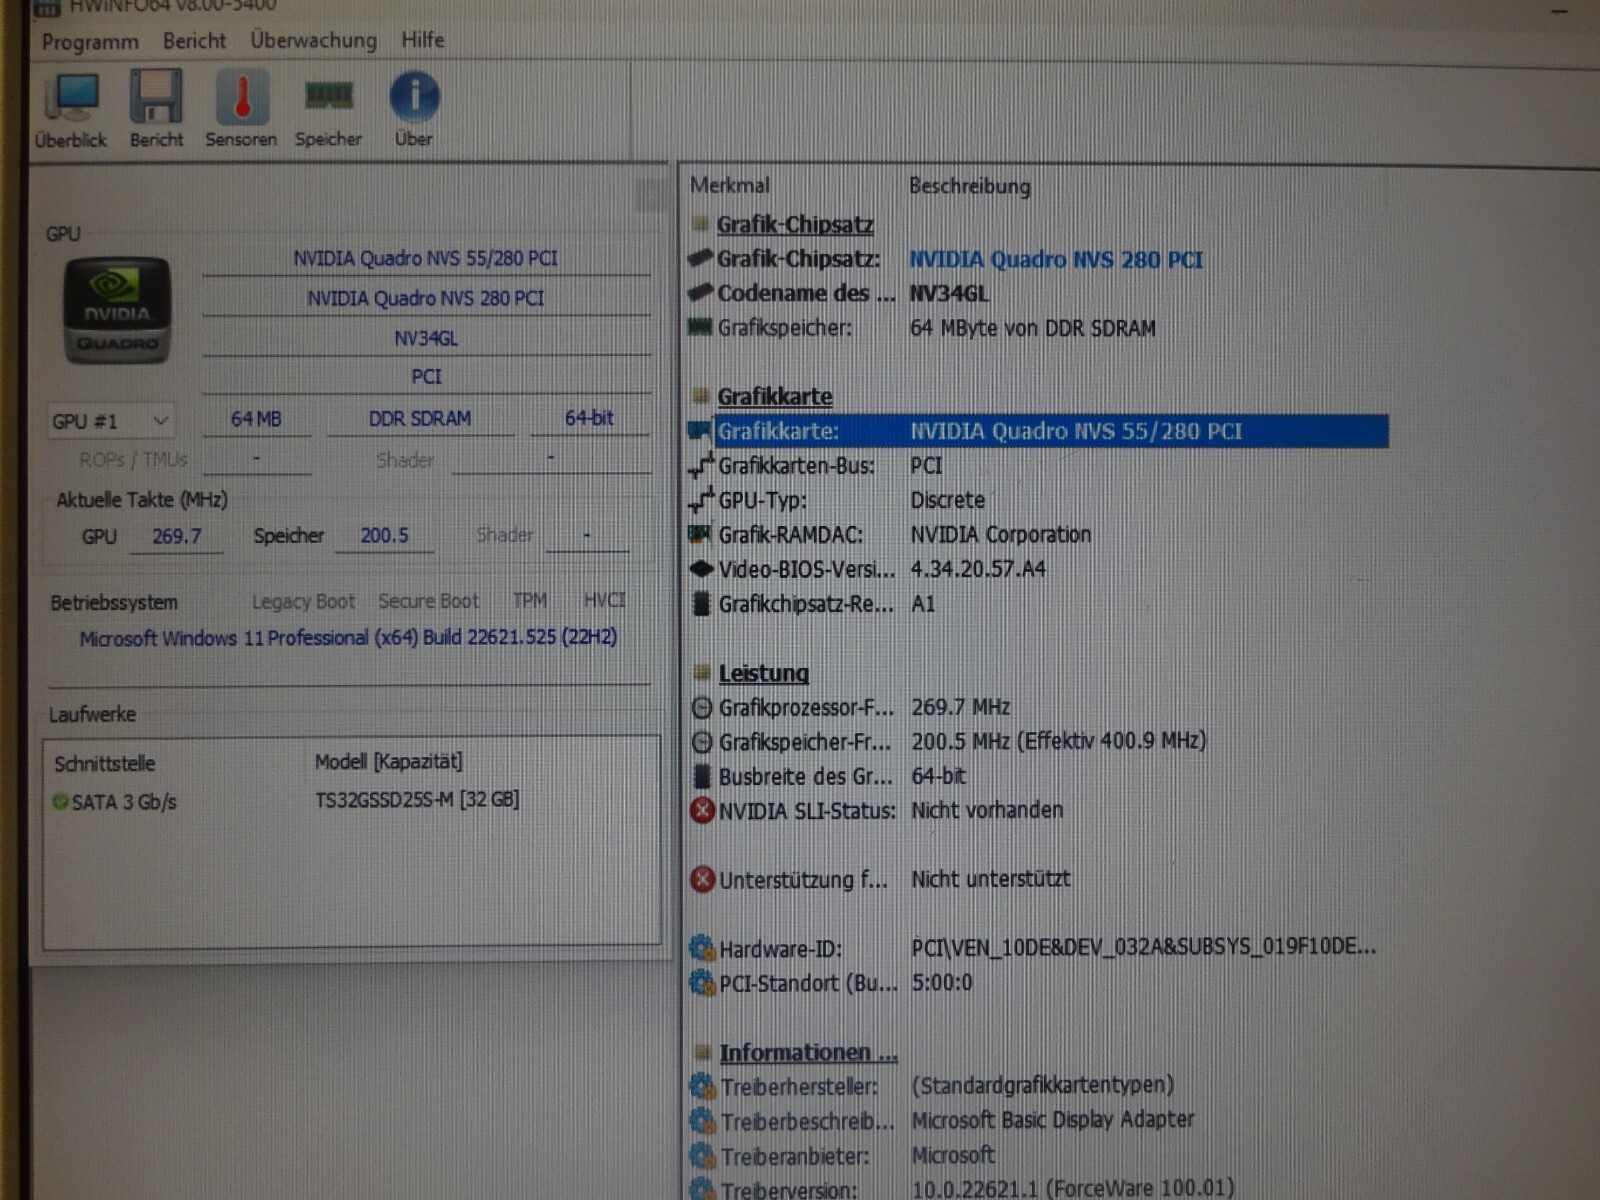The width and height of the screenshot is (1600, 1200).
Task: Click the Grafikspeicher-Frequenz clock icon
Action: [x=702, y=742]
